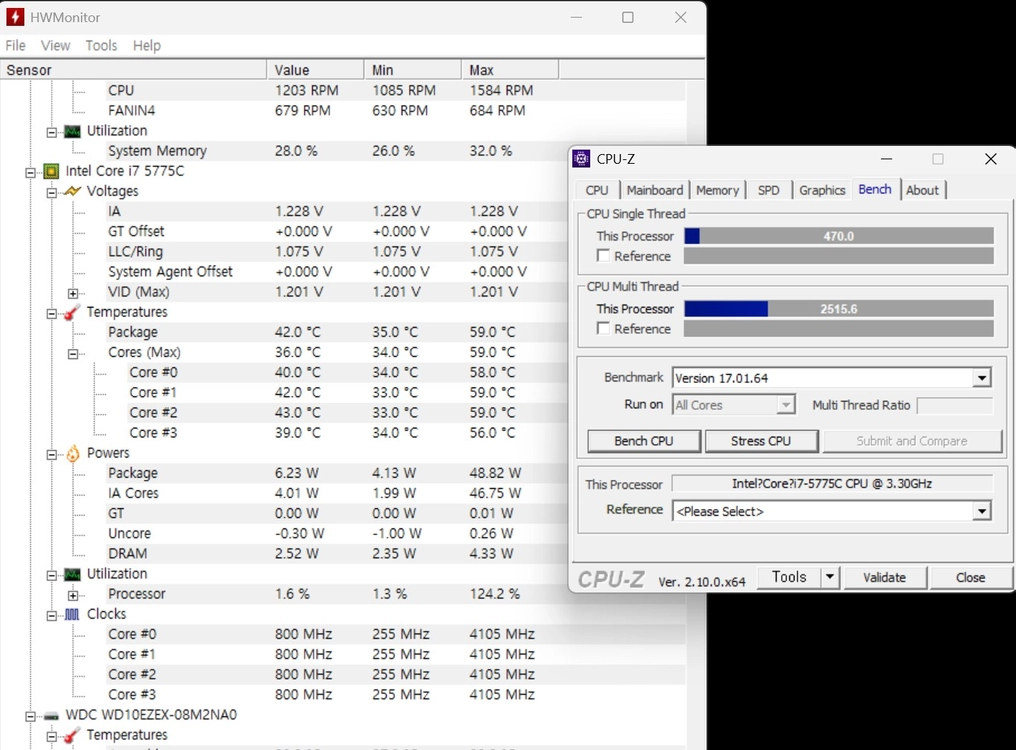
Task: Click the Value column header
Action: pos(315,69)
